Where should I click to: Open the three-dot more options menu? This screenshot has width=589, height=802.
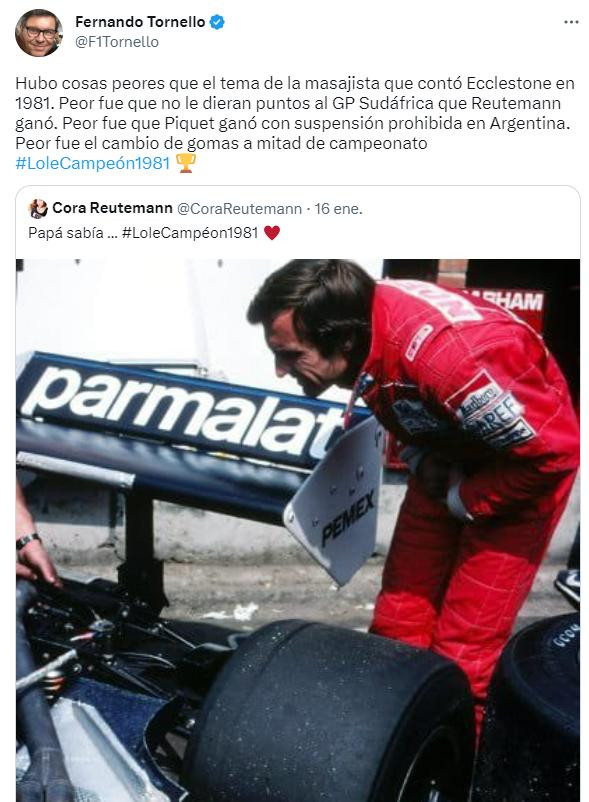(571, 22)
